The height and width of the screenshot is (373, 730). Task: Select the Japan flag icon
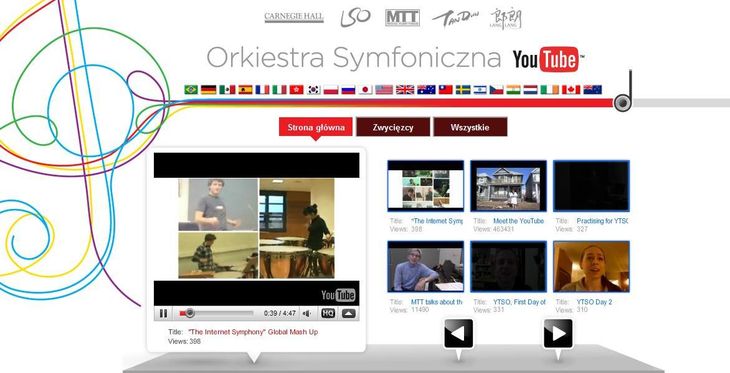[365, 89]
